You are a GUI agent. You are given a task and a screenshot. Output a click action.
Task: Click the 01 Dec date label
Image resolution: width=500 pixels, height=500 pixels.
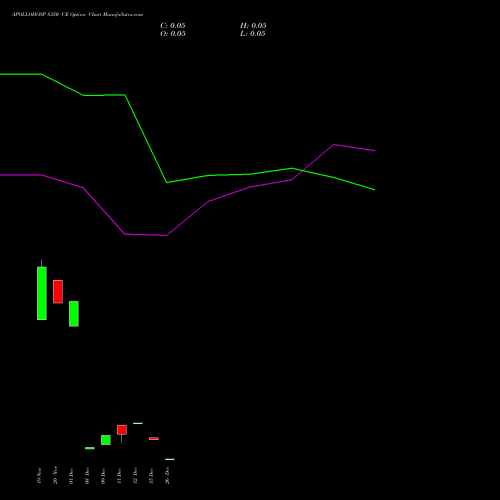click(71, 476)
